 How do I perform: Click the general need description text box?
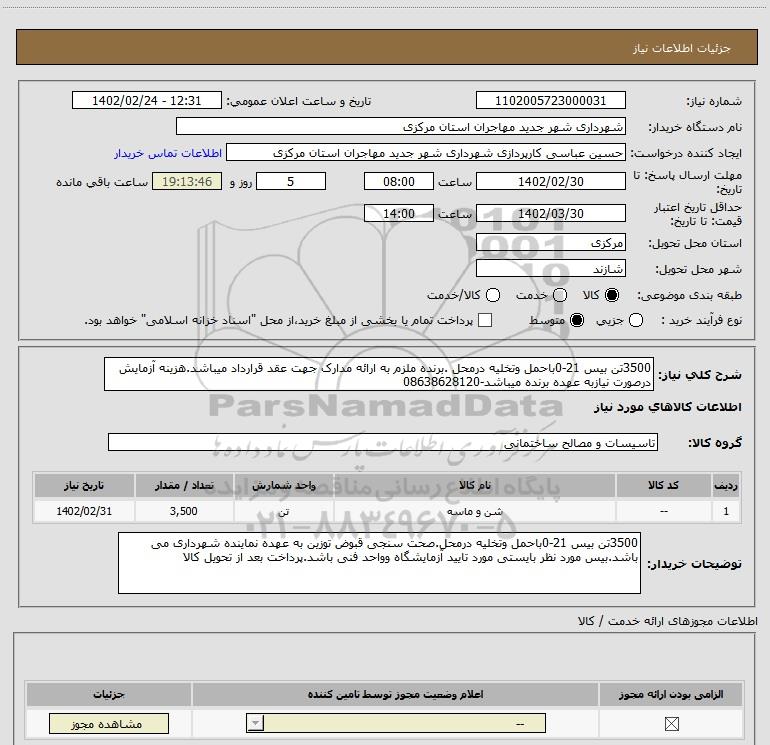(379, 374)
